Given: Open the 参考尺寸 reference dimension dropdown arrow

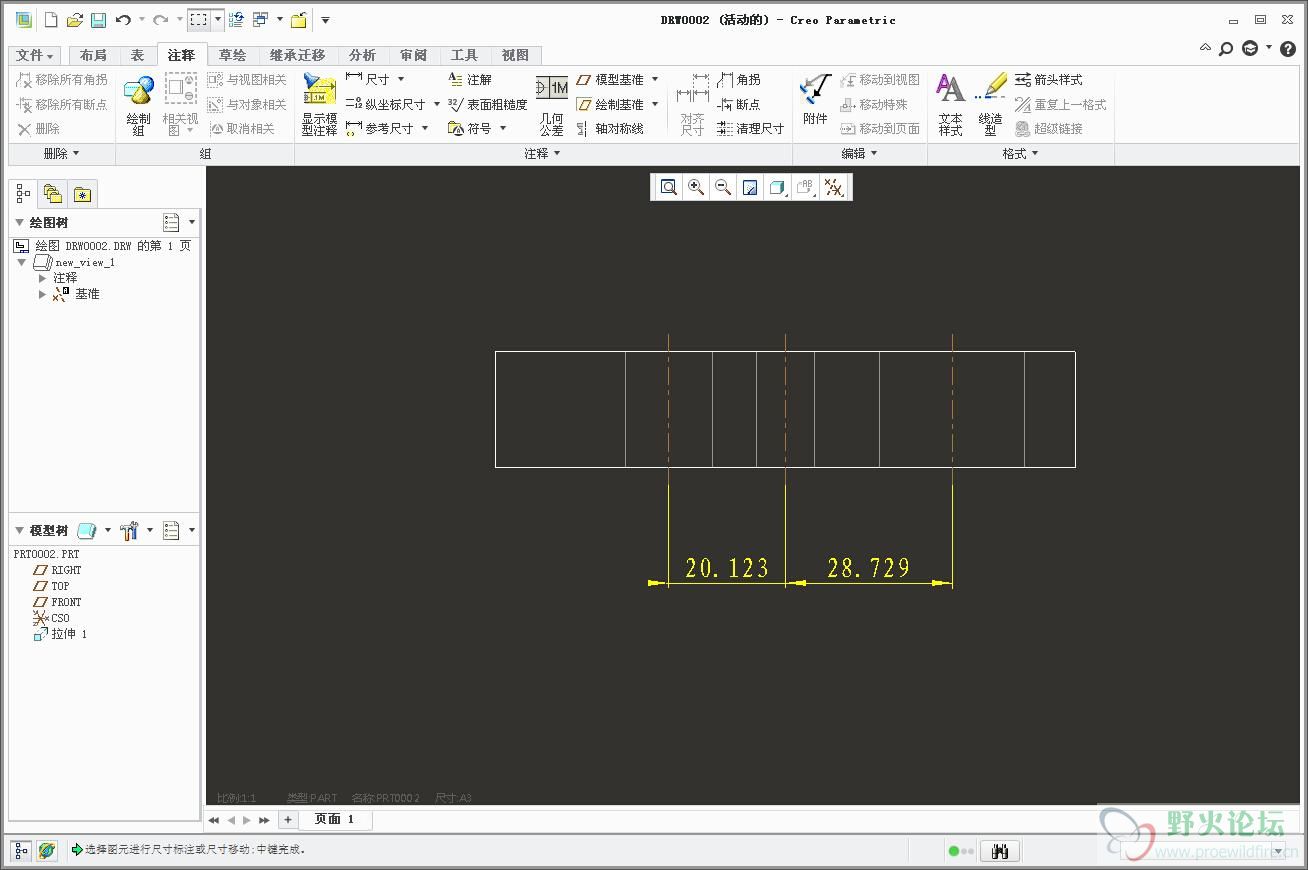Looking at the screenshot, I should pos(425,128).
